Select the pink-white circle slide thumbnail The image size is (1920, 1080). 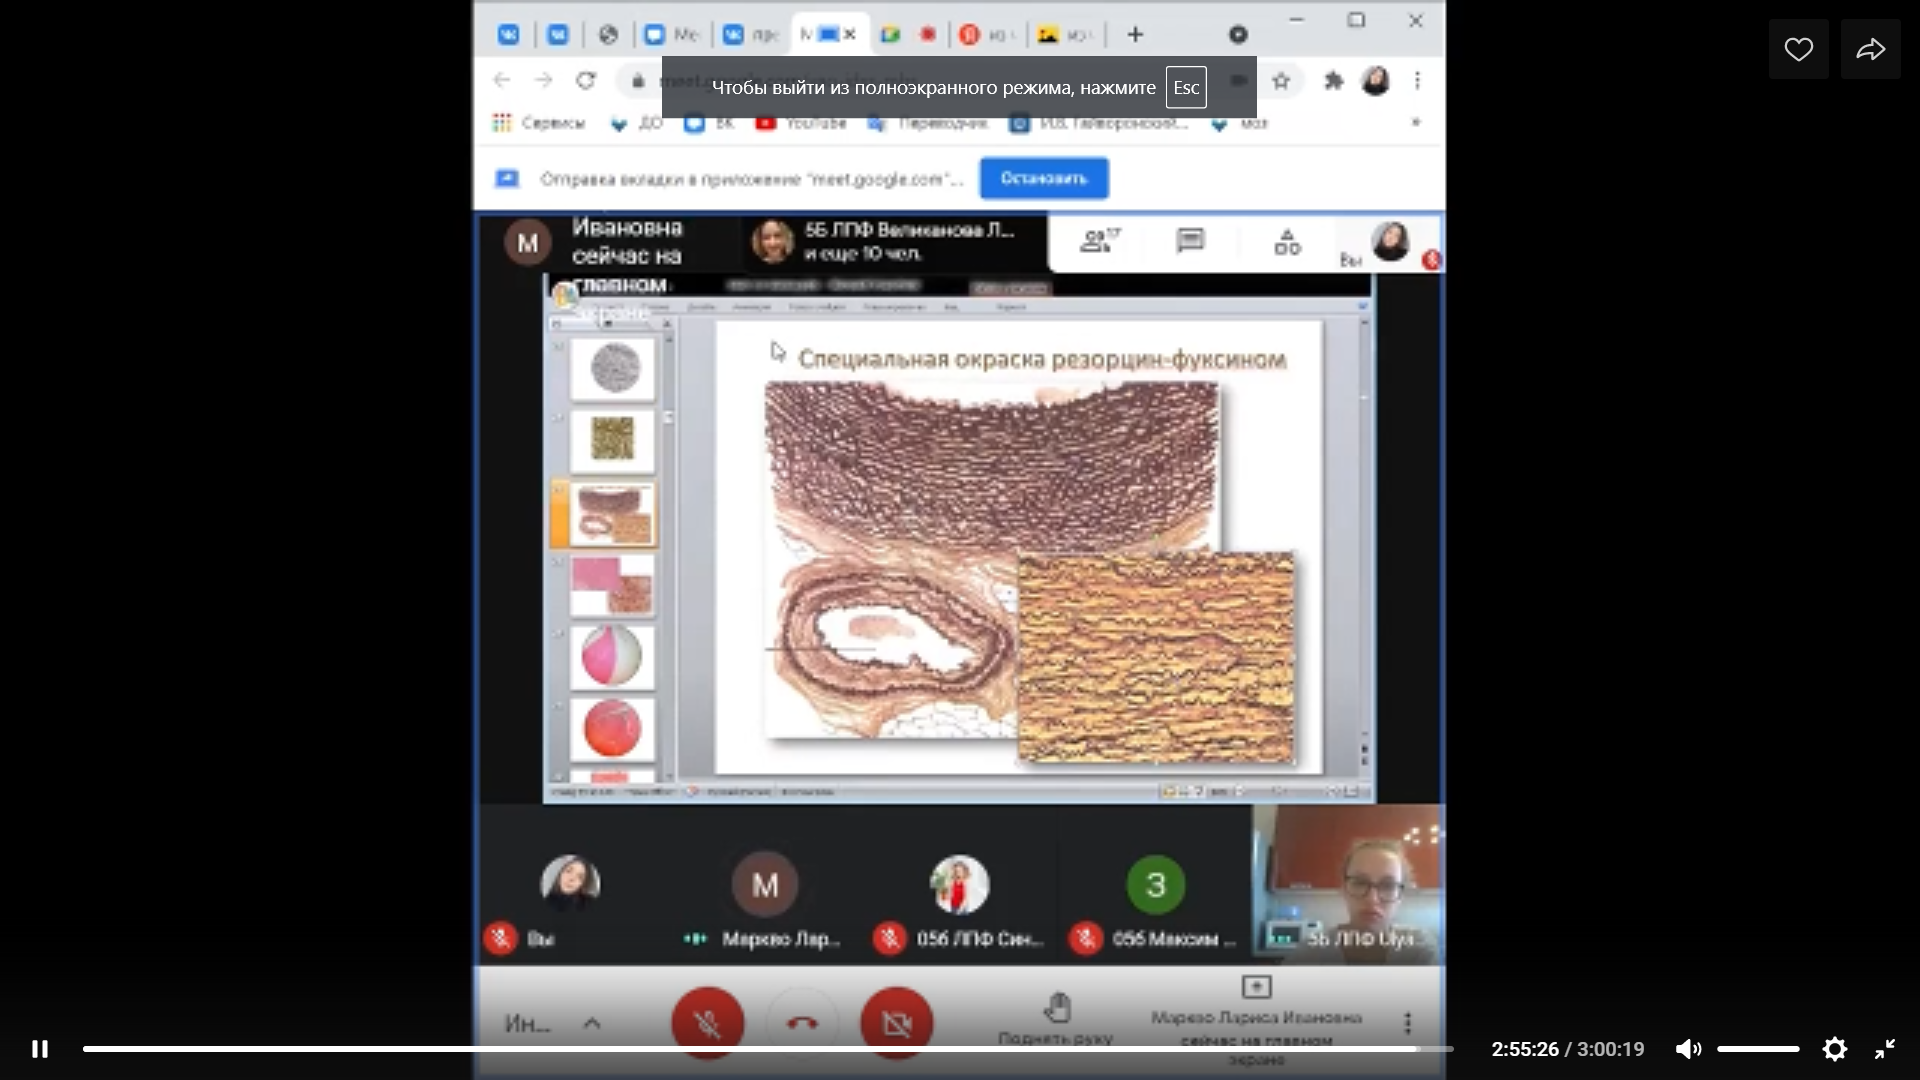coord(612,657)
